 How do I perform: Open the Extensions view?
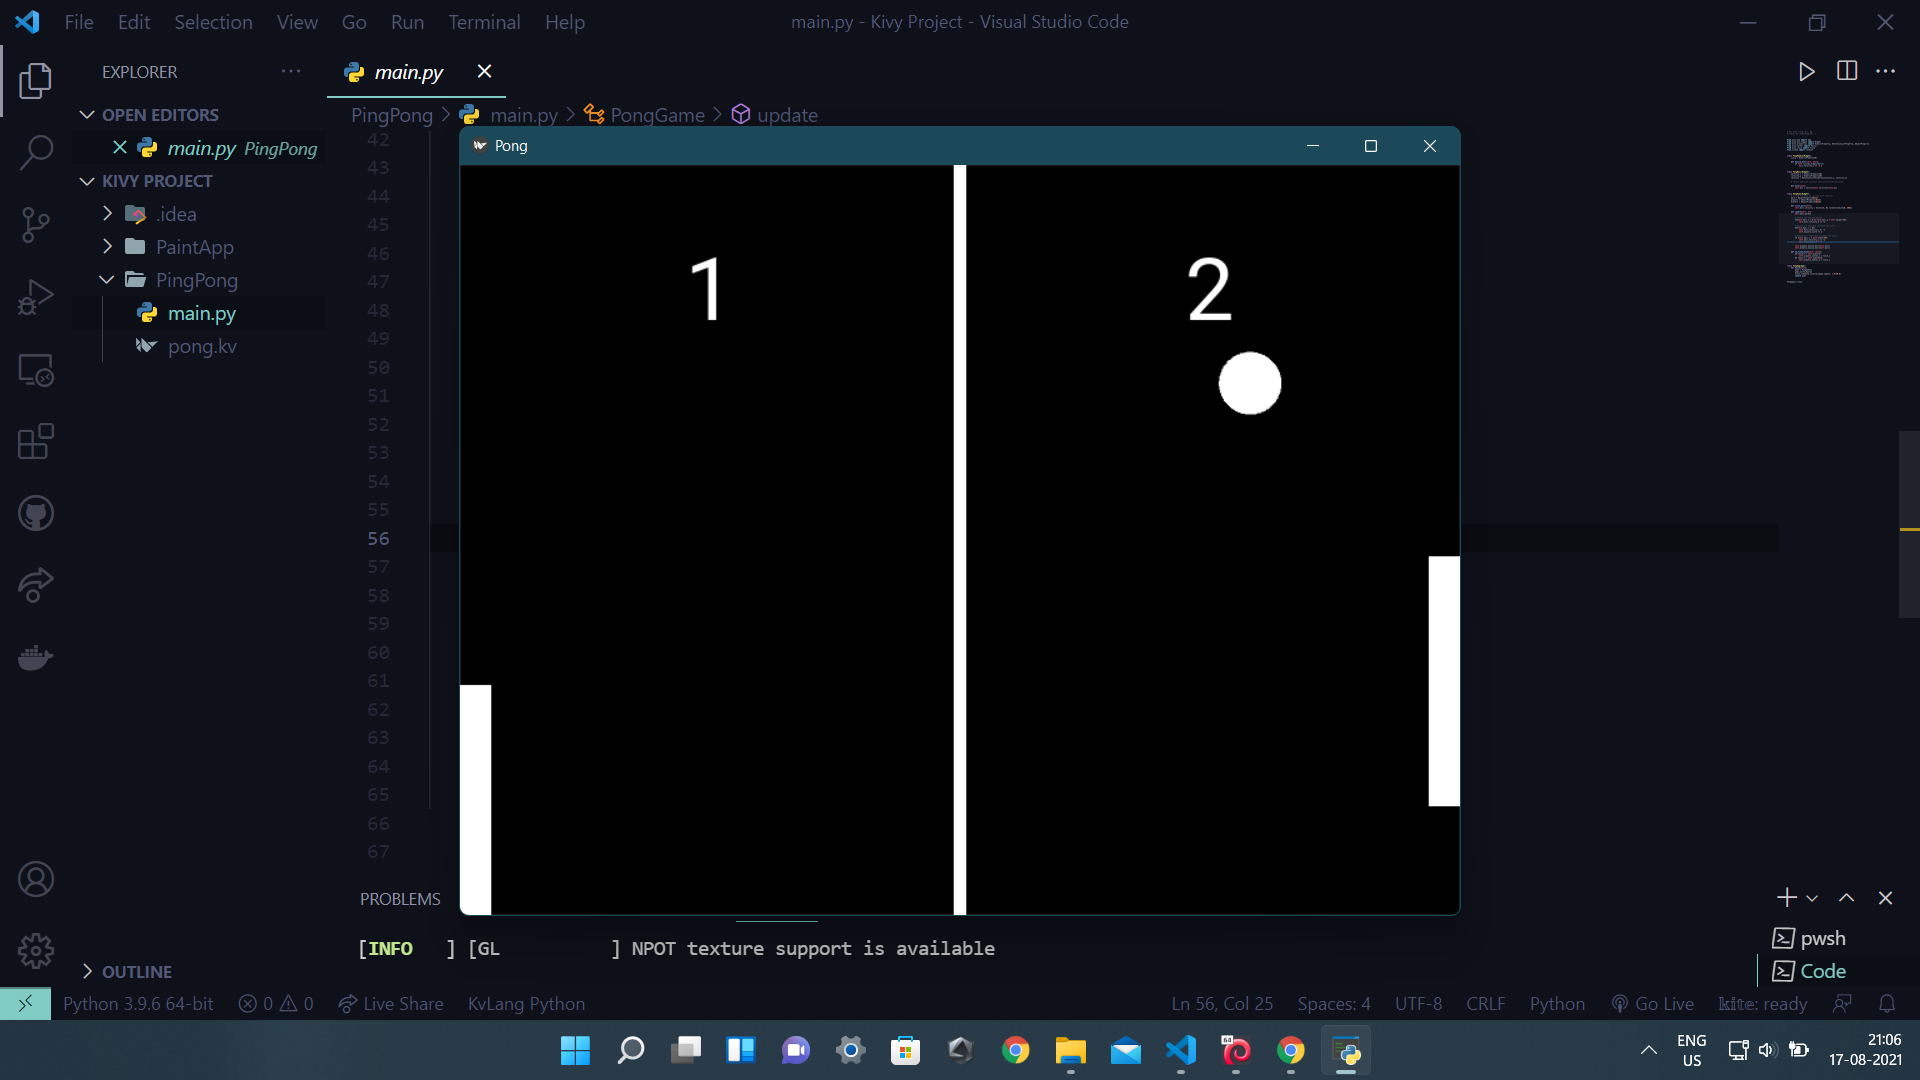[x=36, y=441]
